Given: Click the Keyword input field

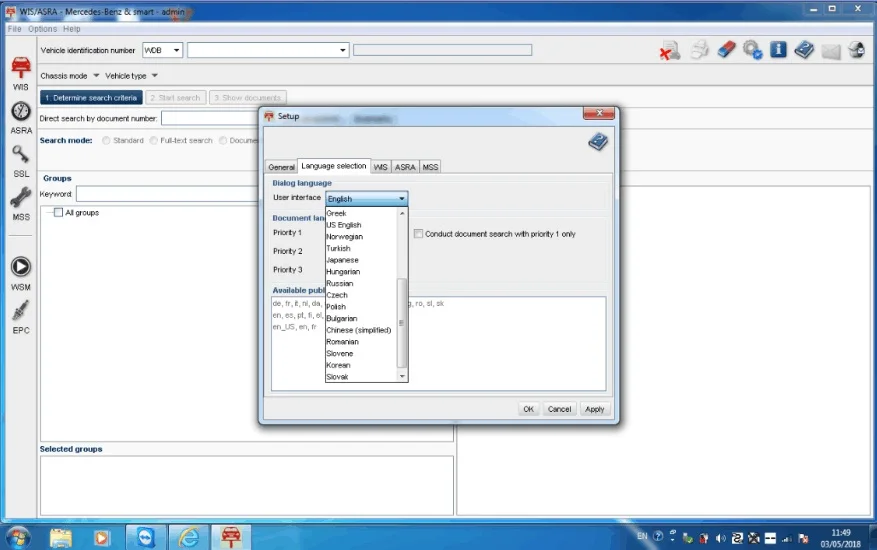Looking at the screenshot, I should coord(168,194).
